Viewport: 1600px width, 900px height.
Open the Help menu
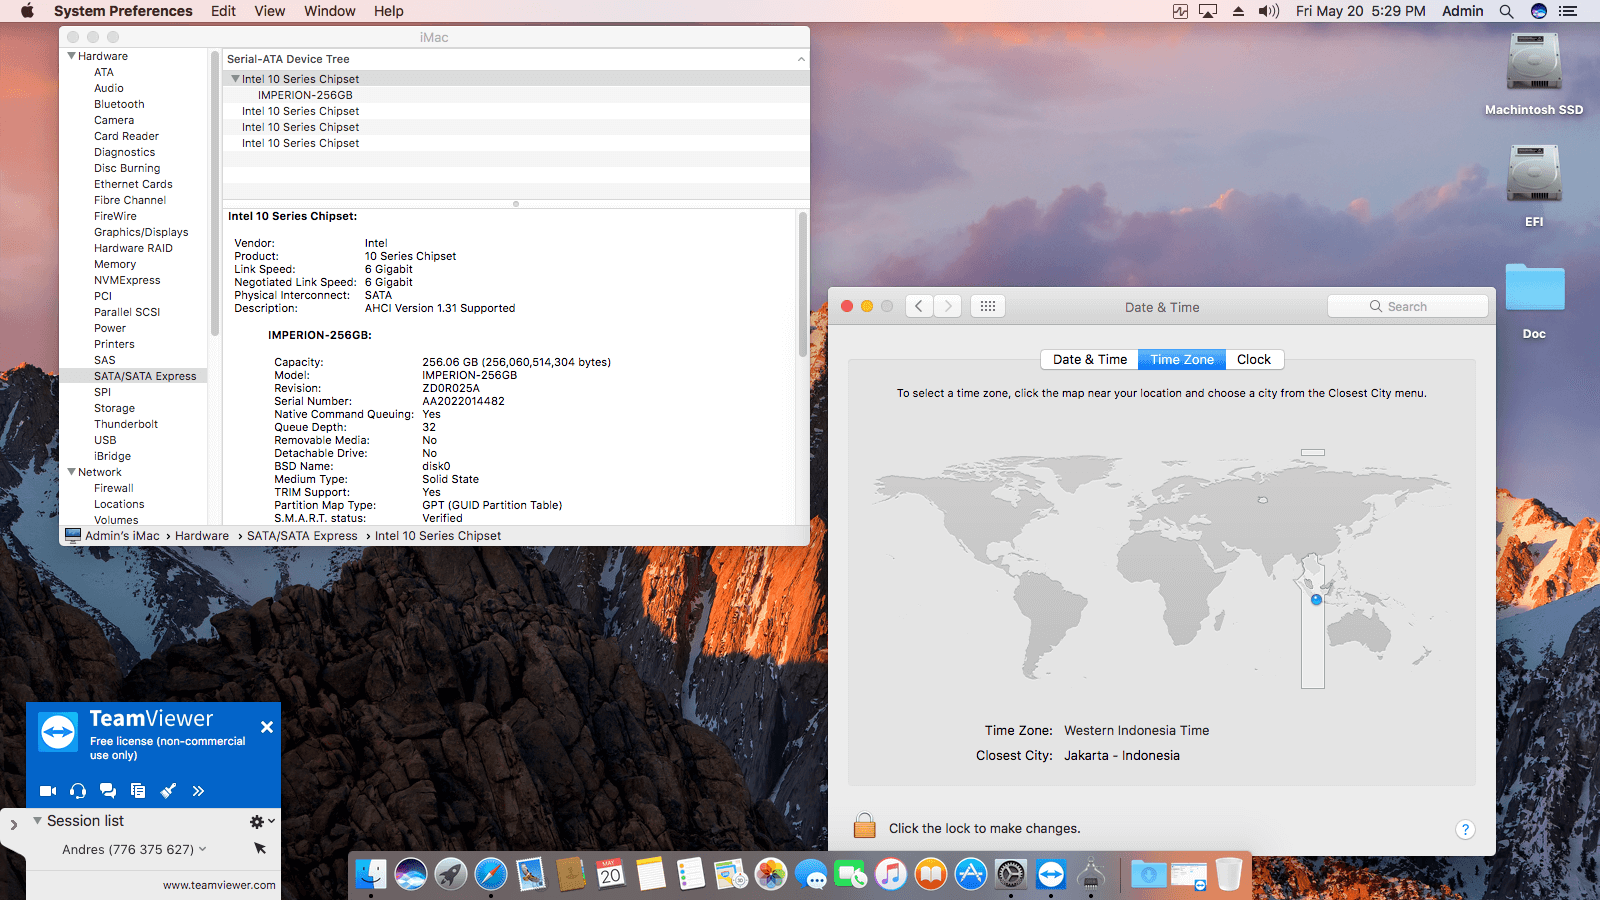(x=389, y=11)
